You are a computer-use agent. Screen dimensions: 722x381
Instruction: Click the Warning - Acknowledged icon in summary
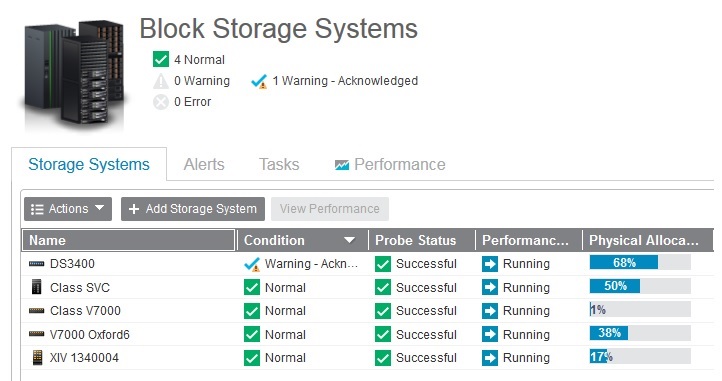(x=259, y=82)
